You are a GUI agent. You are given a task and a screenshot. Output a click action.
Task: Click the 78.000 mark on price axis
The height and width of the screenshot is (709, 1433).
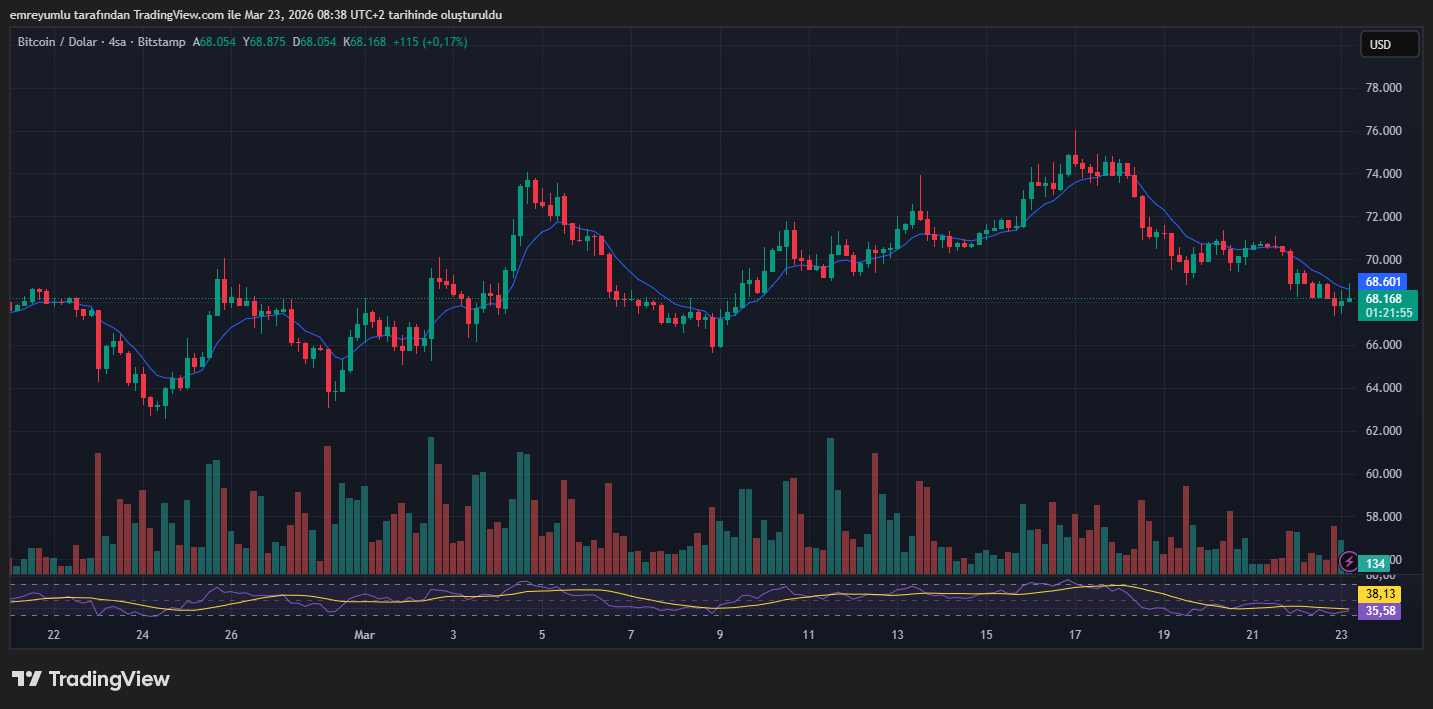pyautogui.click(x=1383, y=88)
